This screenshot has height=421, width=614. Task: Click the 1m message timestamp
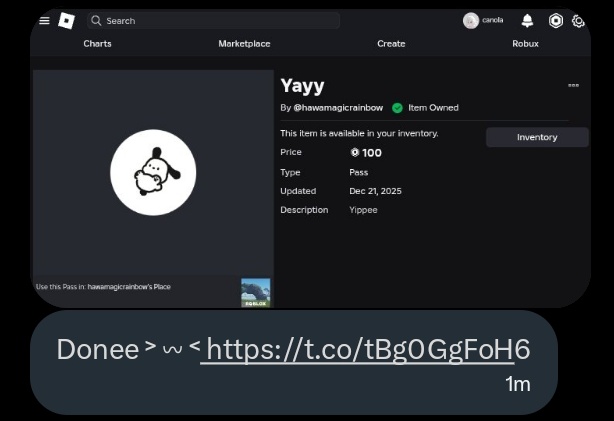[x=517, y=384]
